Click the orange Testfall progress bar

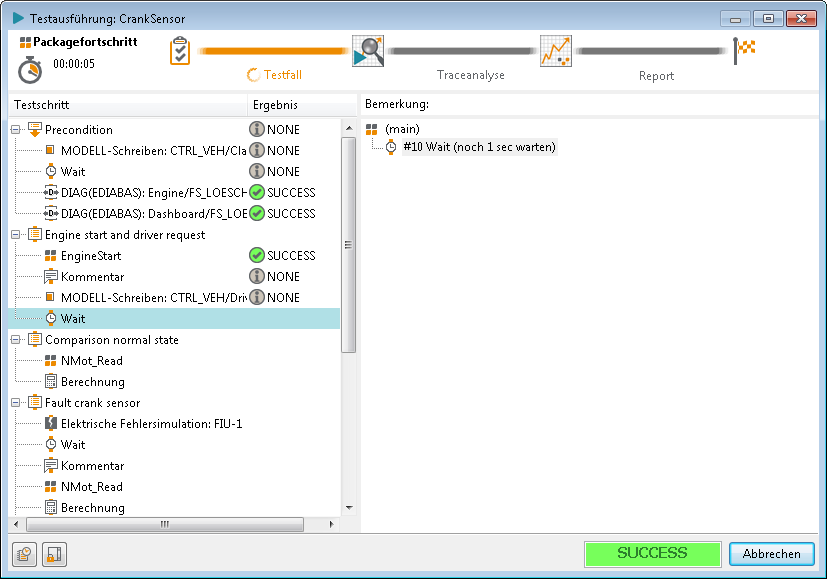coord(273,51)
